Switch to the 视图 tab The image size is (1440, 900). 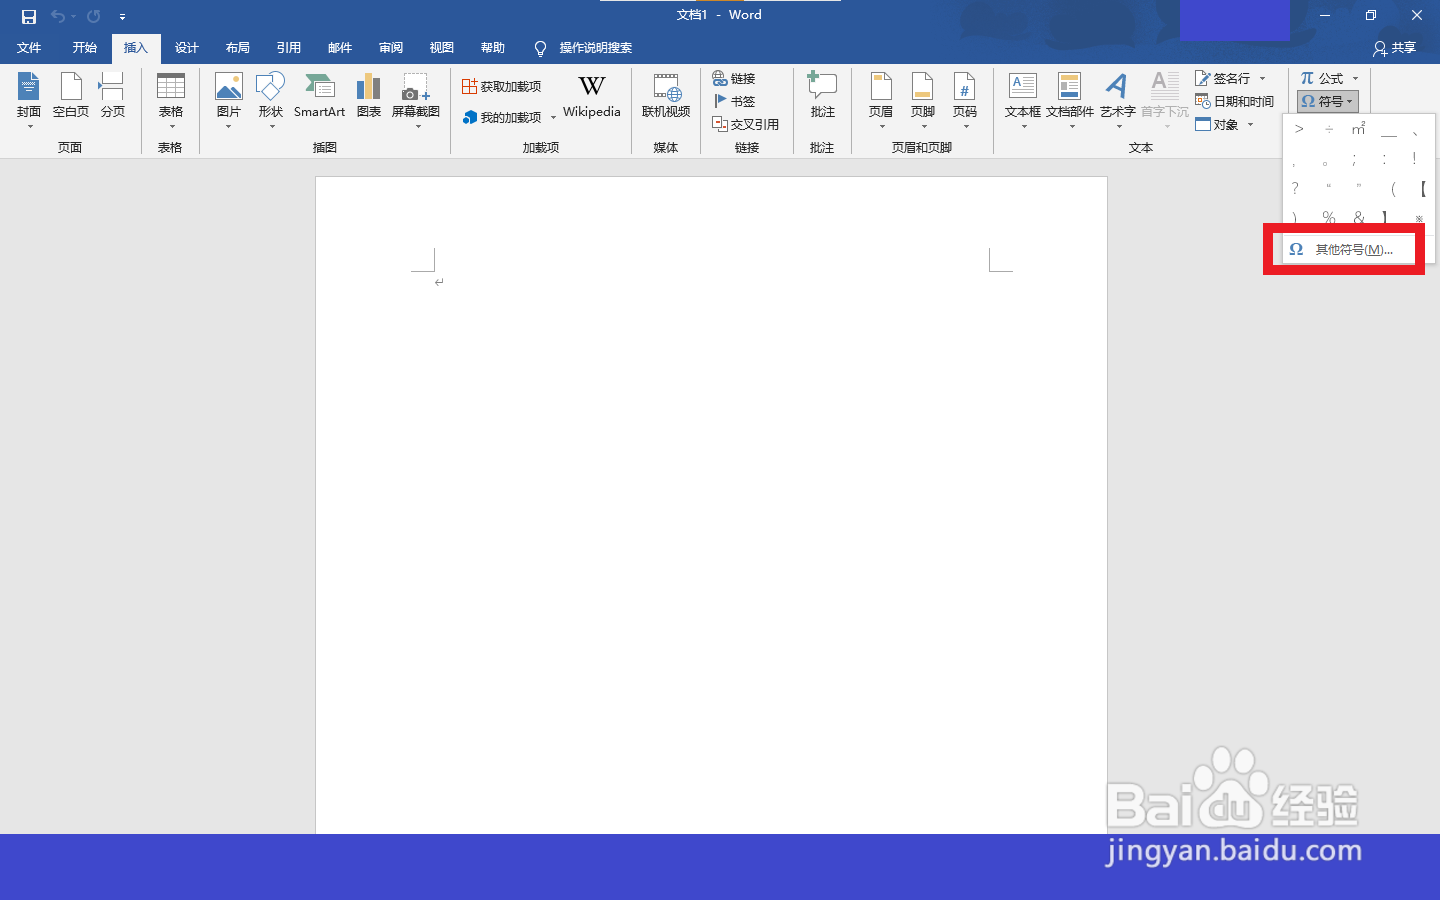click(441, 48)
